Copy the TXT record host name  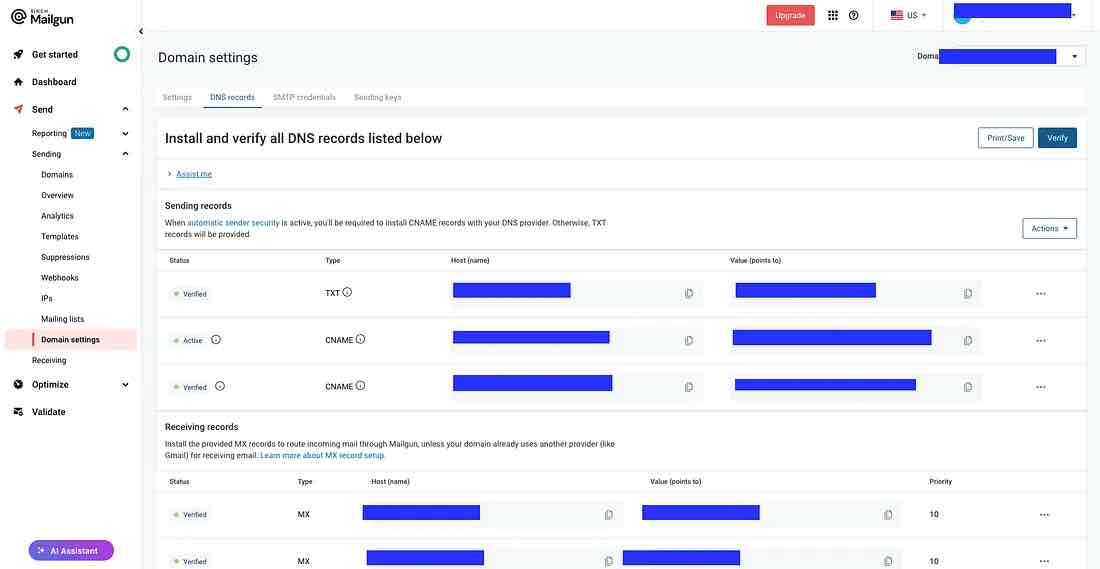[x=688, y=294]
